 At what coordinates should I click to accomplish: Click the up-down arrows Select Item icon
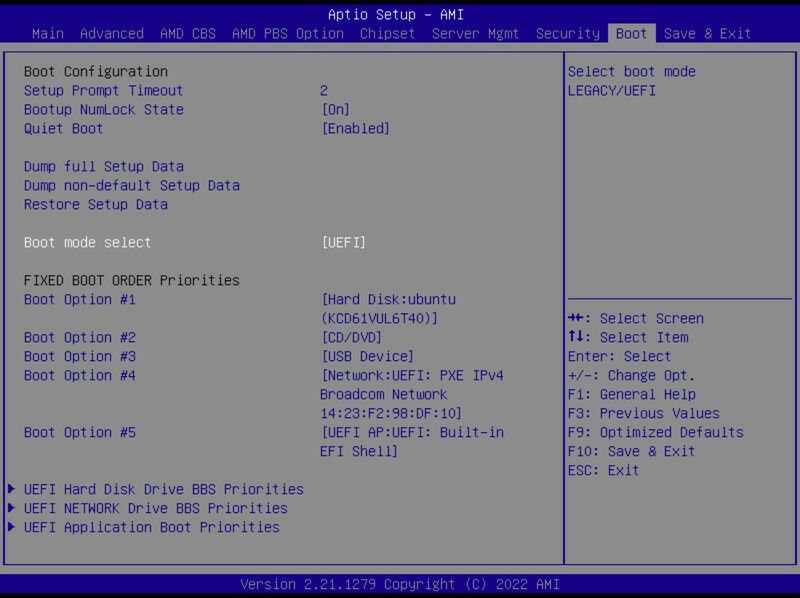(576, 337)
